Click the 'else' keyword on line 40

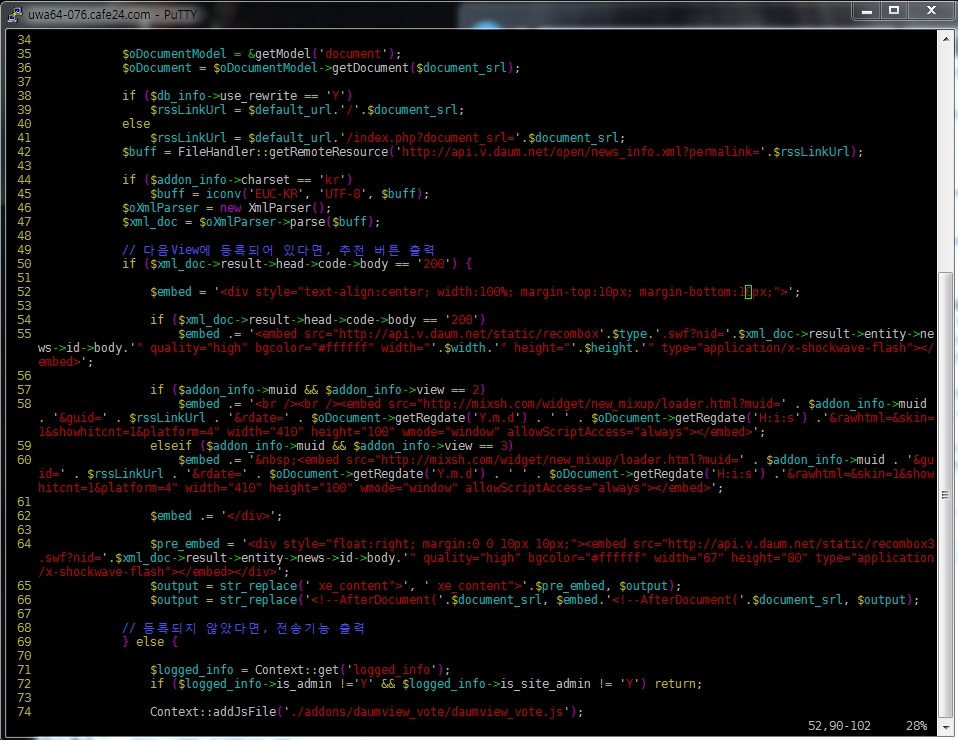tap(136, 123)
